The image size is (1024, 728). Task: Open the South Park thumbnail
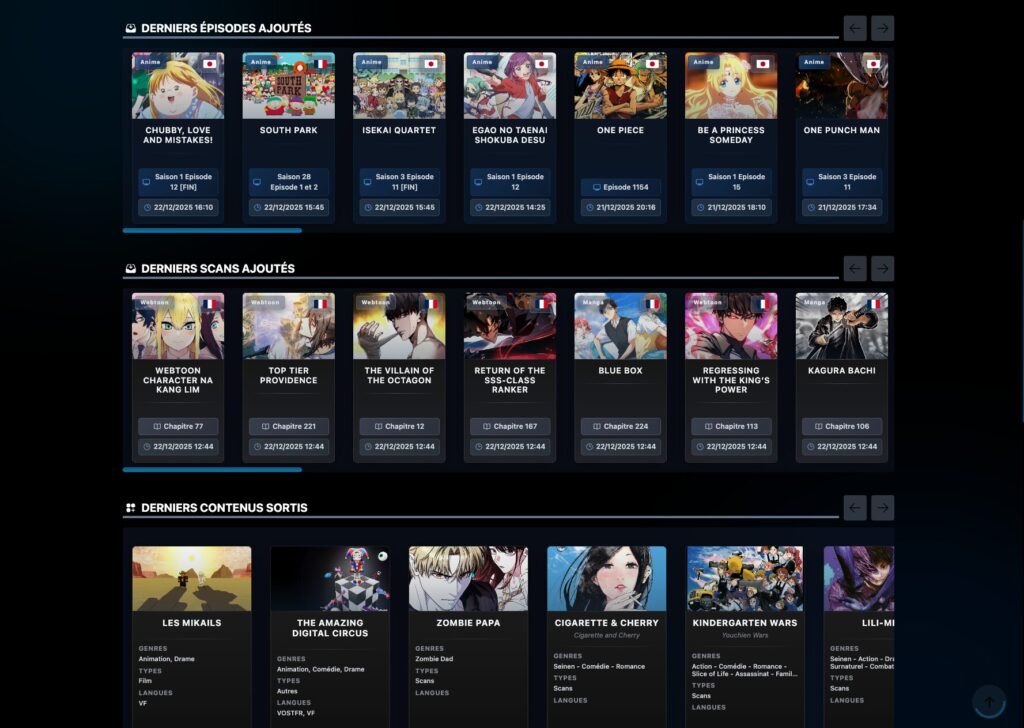click(289, 86)
